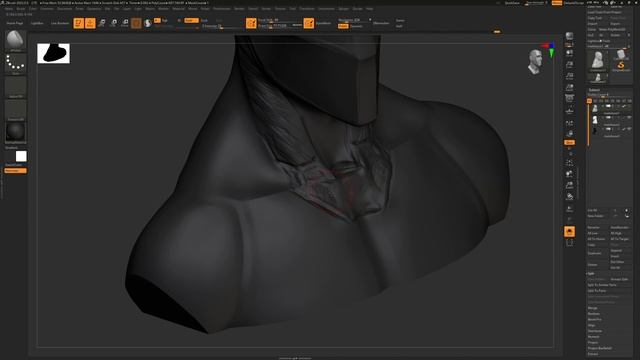The image size is (640, 360).
Task: Click the white main color swatch
Action: coord(21,156)
